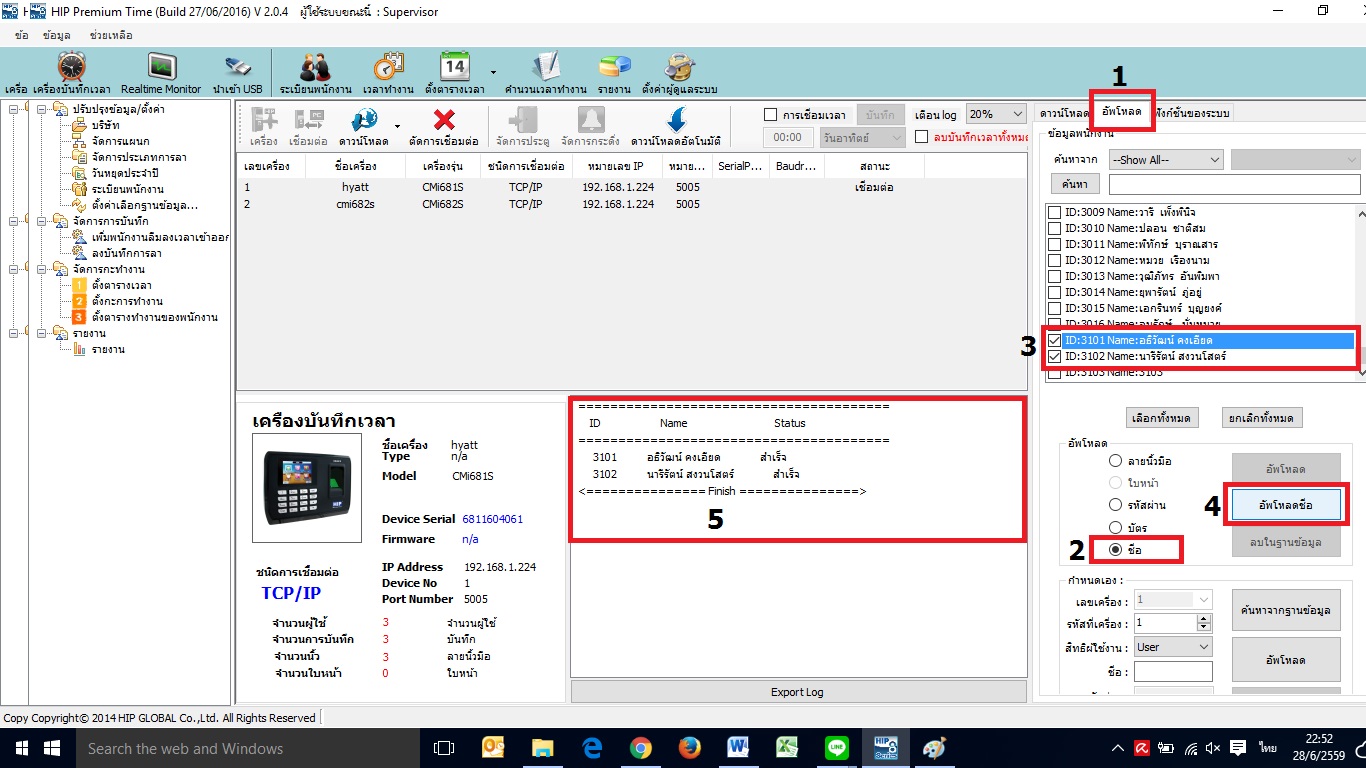Image resolution: width=1366 pixels, height=768 pixels.
Task: Open the เตือน log percentage dropdown
Action: click(995, 115)
